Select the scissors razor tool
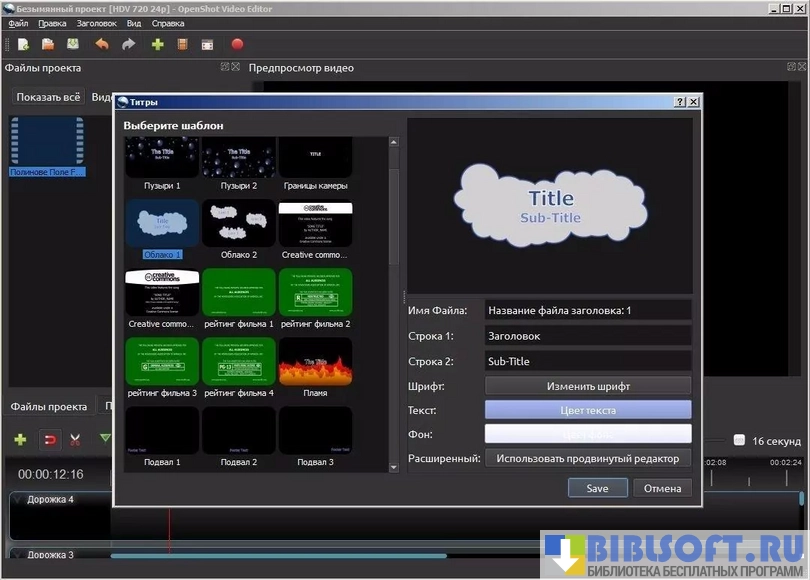810x580 pixels. (x=74, y=439)
